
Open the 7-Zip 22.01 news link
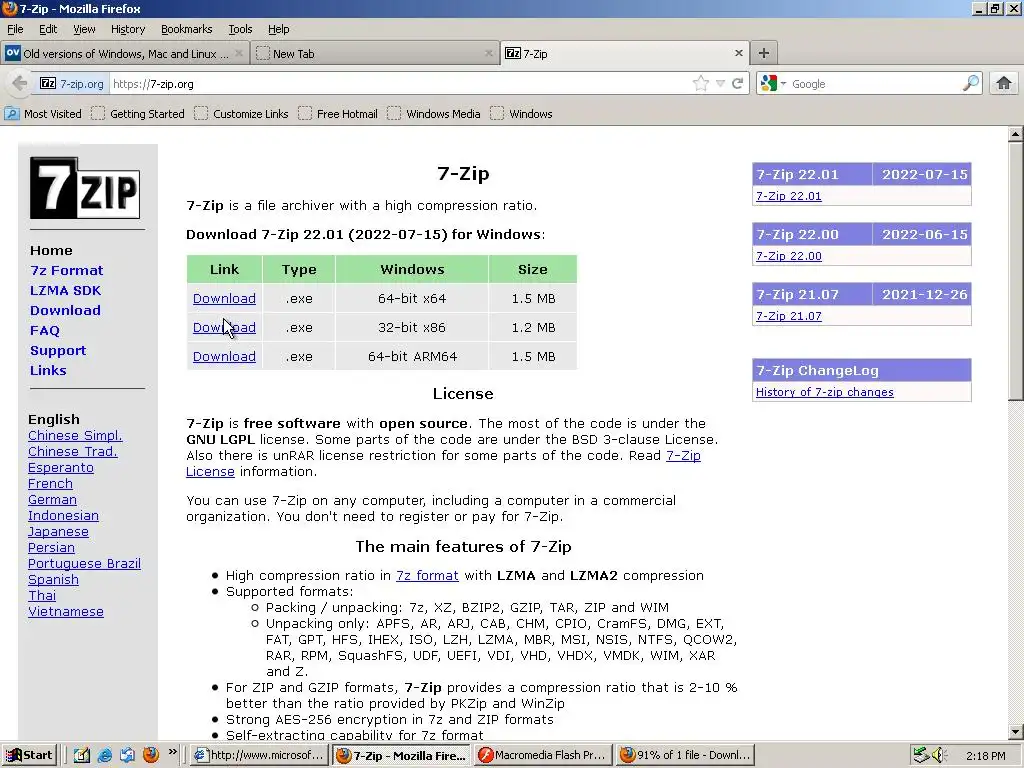(x=788, y=196)
